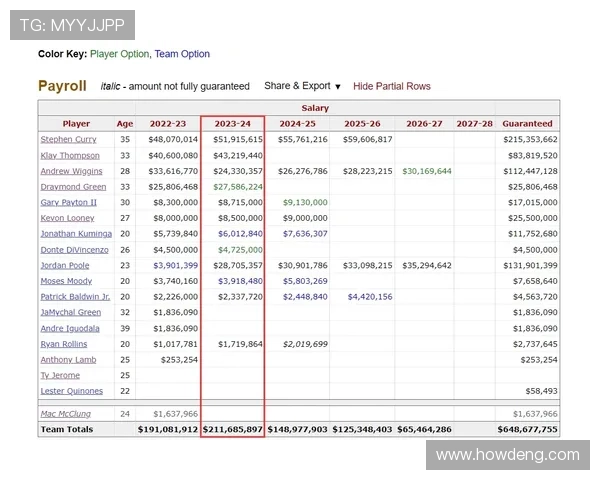Sort by the Guaranteed column header

click(x=527, y=124)
